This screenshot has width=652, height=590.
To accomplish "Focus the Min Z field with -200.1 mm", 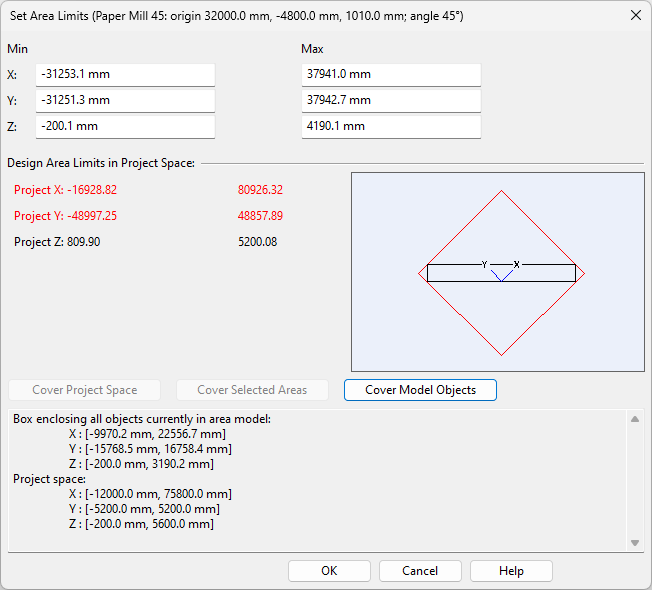I will 125,127.
